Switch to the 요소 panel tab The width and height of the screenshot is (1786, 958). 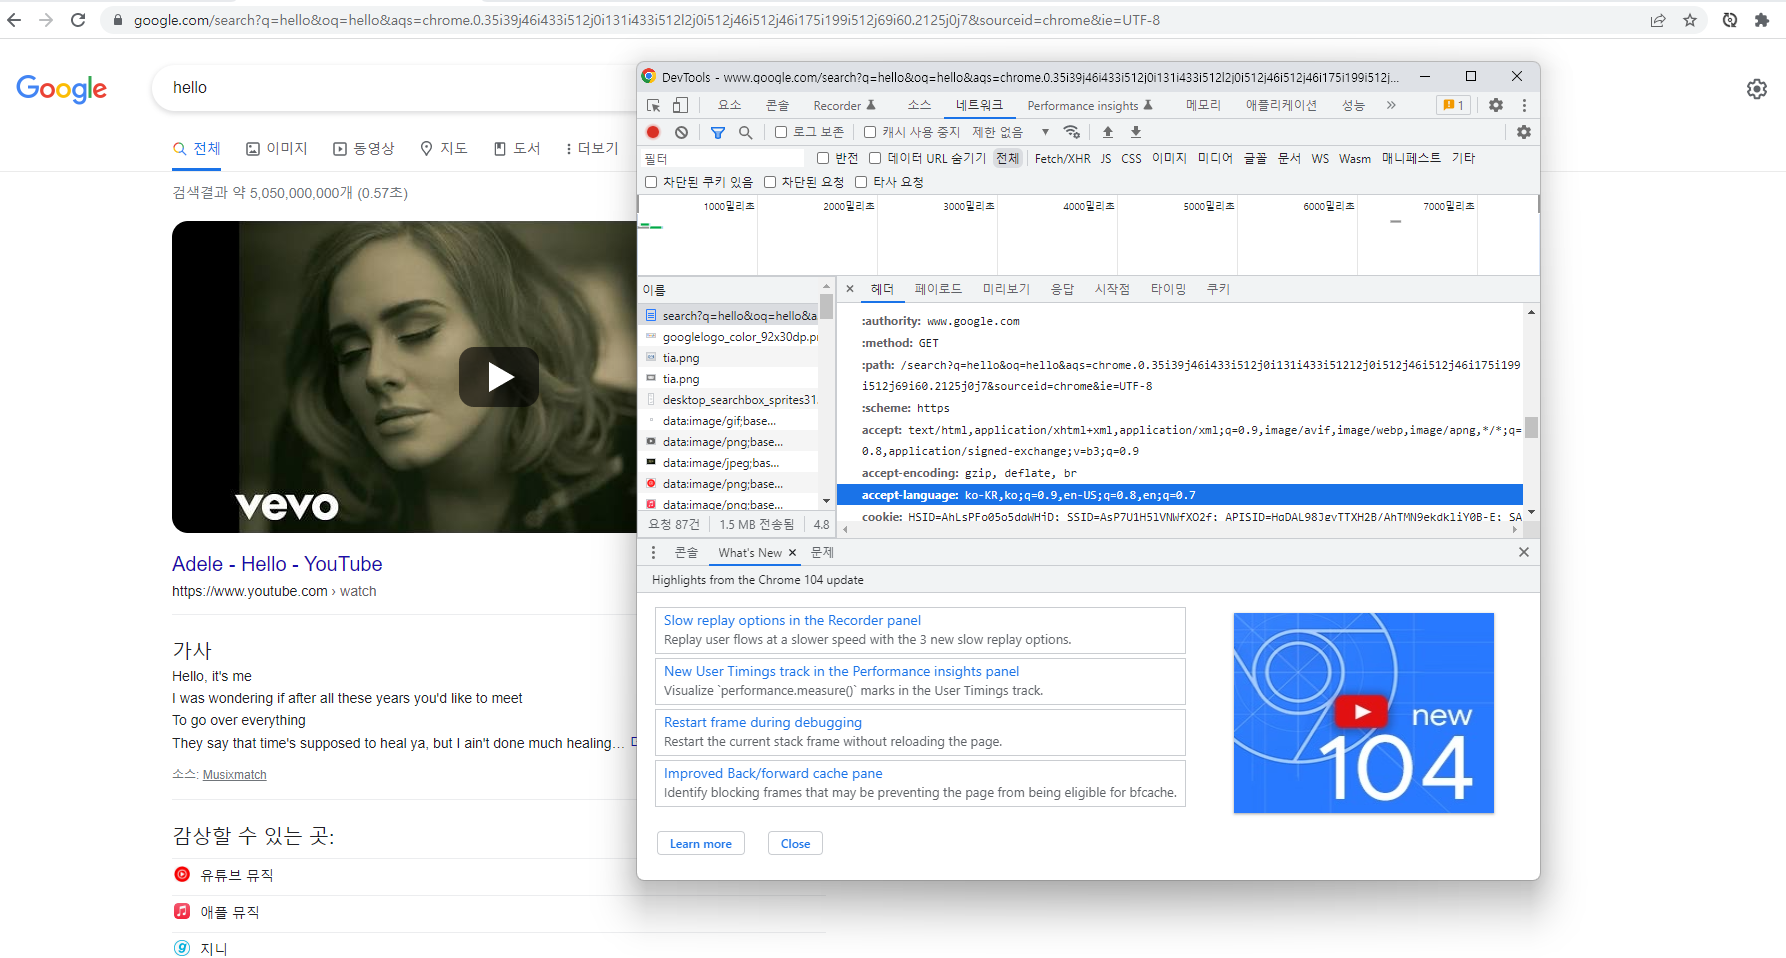coord(730,105)
